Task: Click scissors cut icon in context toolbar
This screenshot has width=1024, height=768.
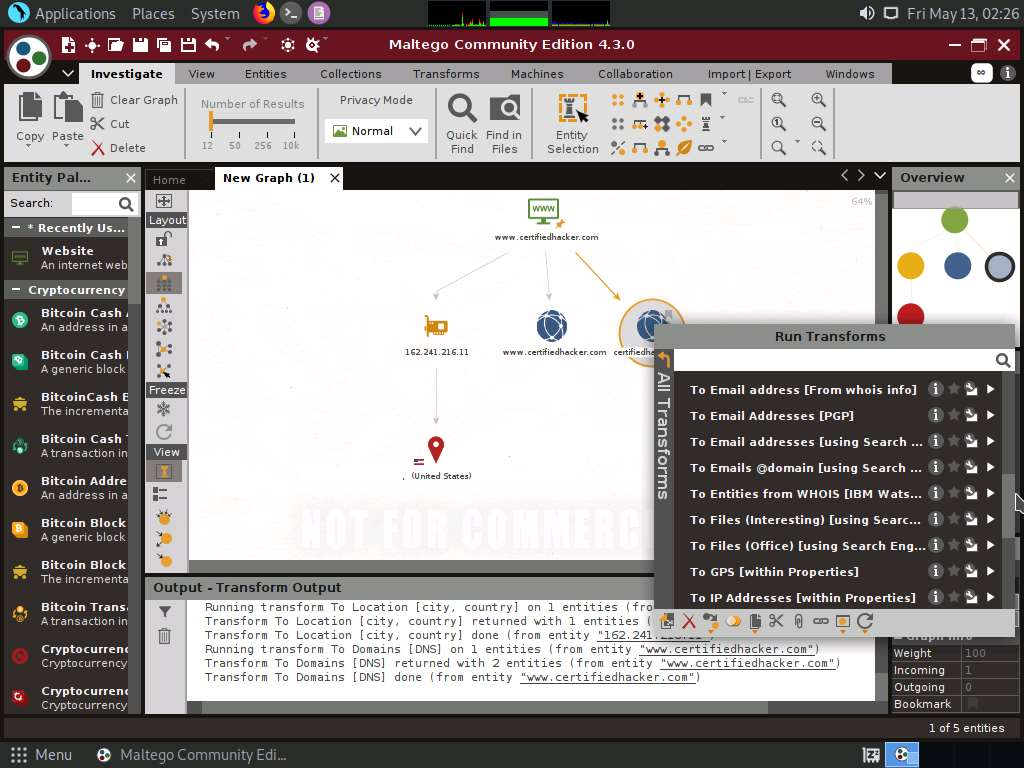Action: click(776, 621)
